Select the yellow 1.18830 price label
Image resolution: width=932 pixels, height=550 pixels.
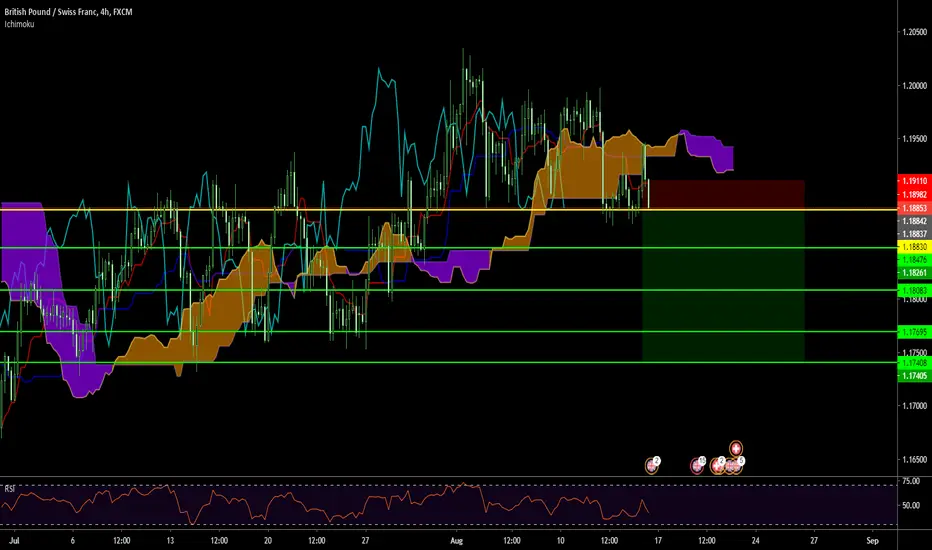pyautogui.click(x=914, y=247)
